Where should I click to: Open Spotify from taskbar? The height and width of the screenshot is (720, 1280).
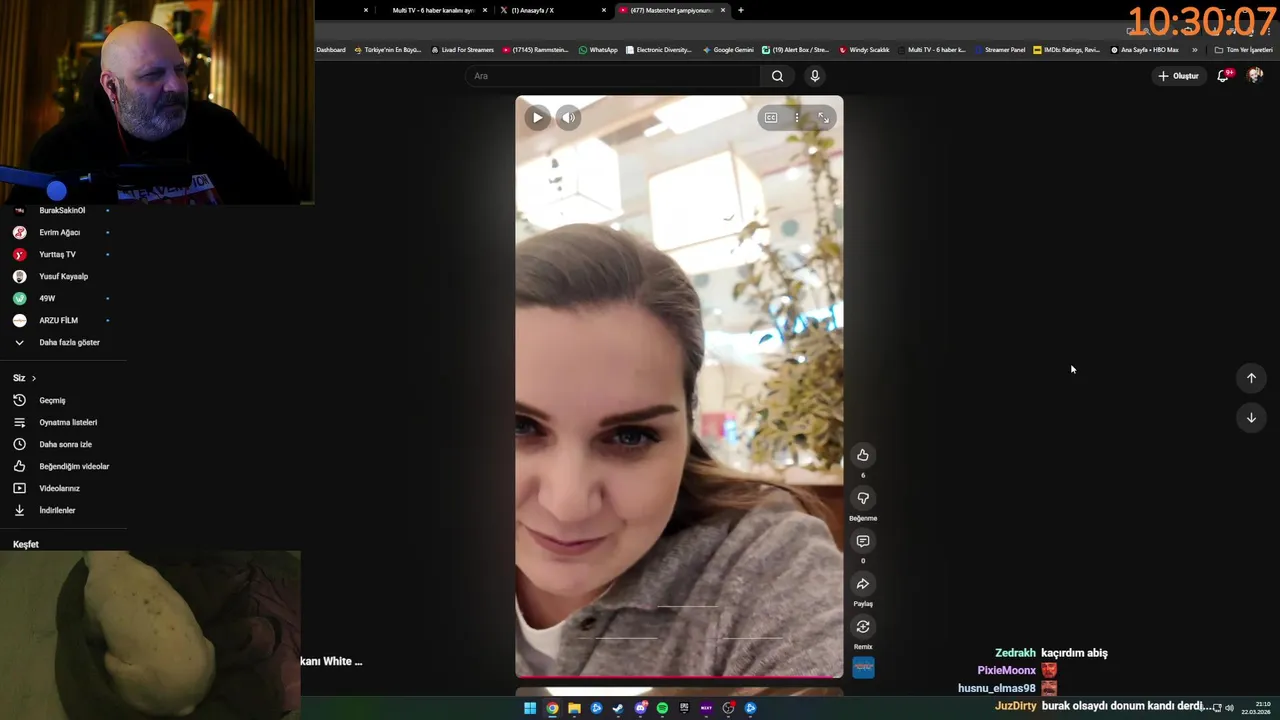pos(662,708)
